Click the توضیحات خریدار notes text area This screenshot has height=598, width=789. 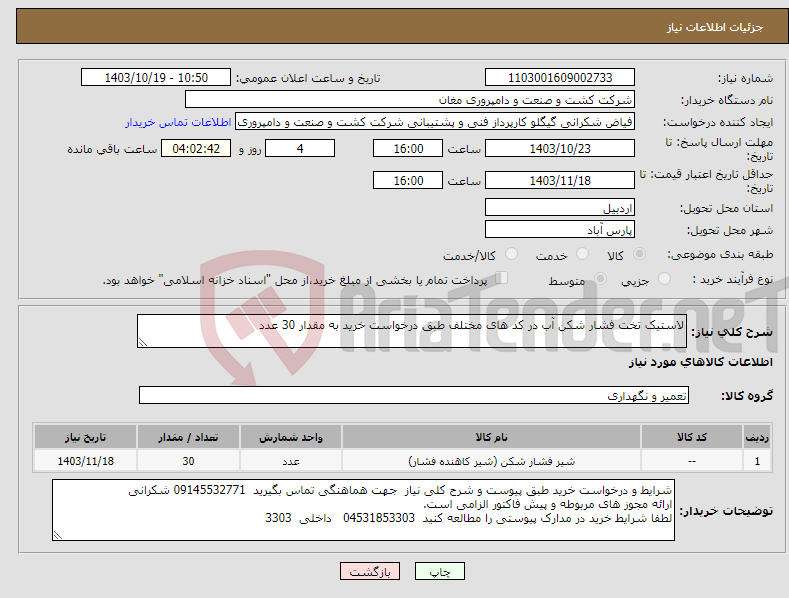pyautogui.click(x=363, y=510)
